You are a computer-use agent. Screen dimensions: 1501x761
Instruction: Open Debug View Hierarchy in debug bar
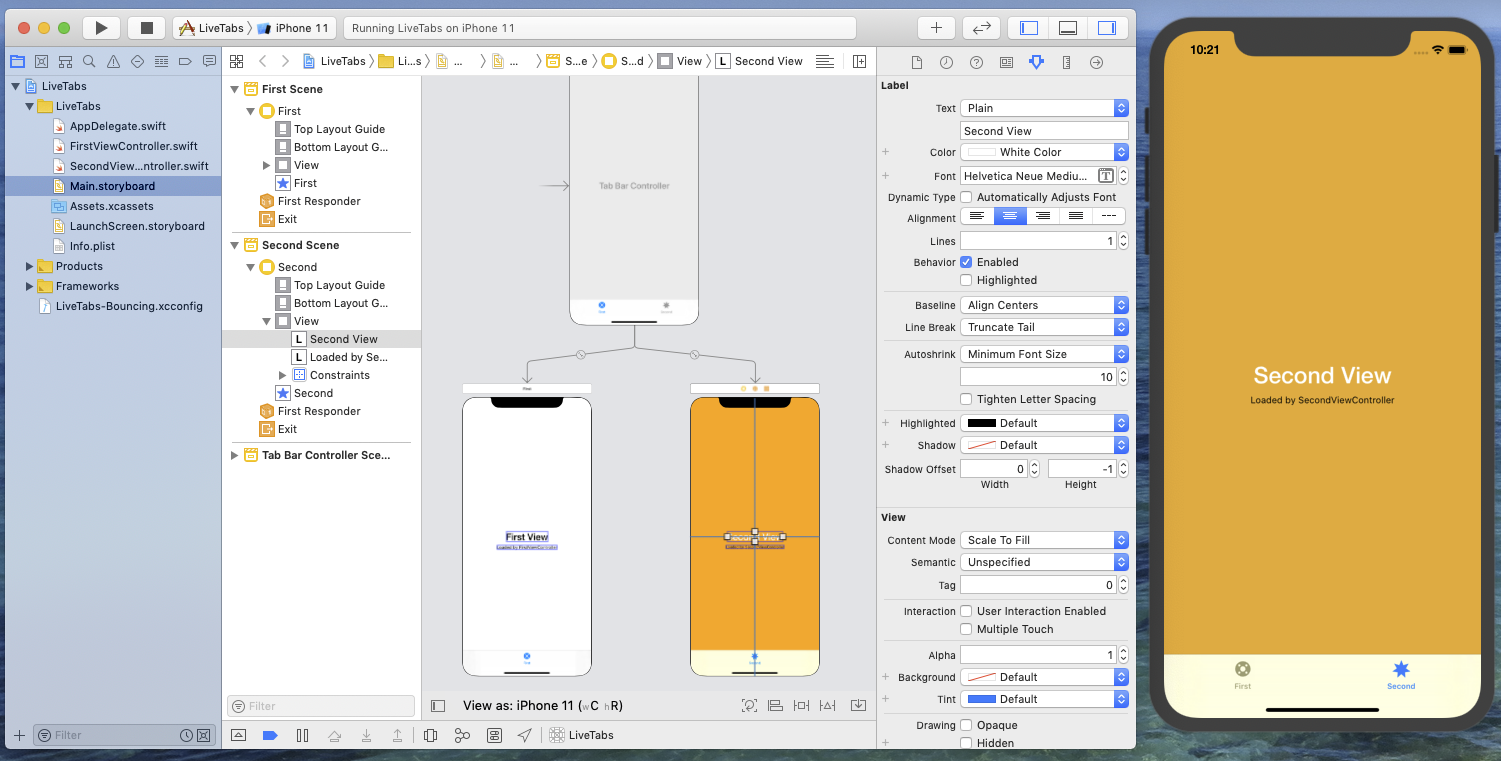click(430, 735)
